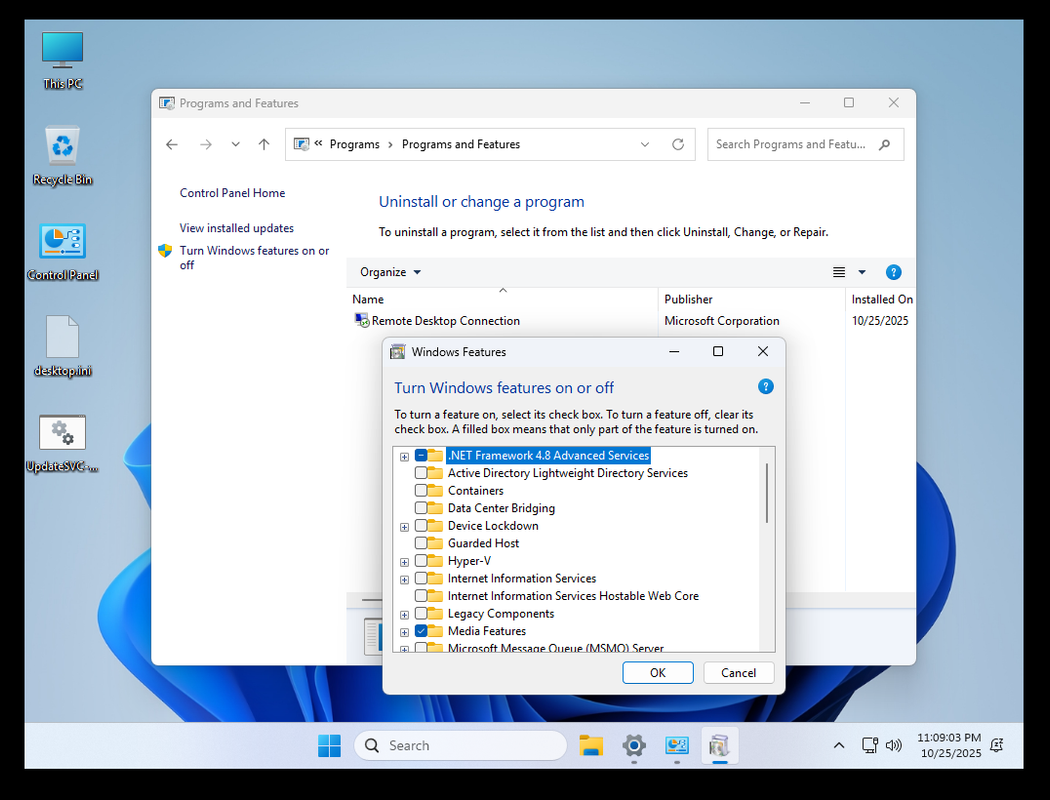Switch to Control Panel taskbar icon
Viewport: 1050px width, 800px height.
(676, 745)
